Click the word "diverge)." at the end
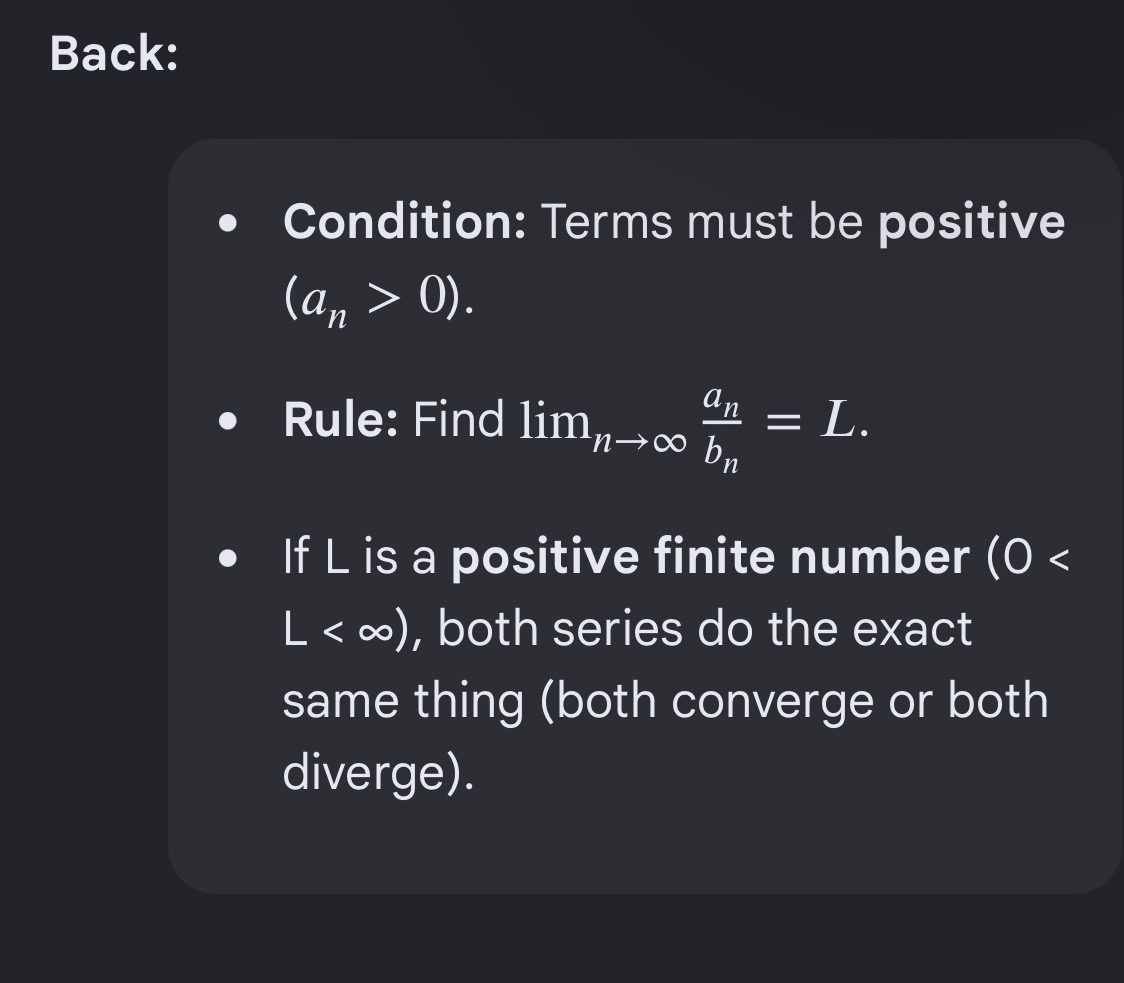This screenshot has width=1124, height=983. (378, 773)
